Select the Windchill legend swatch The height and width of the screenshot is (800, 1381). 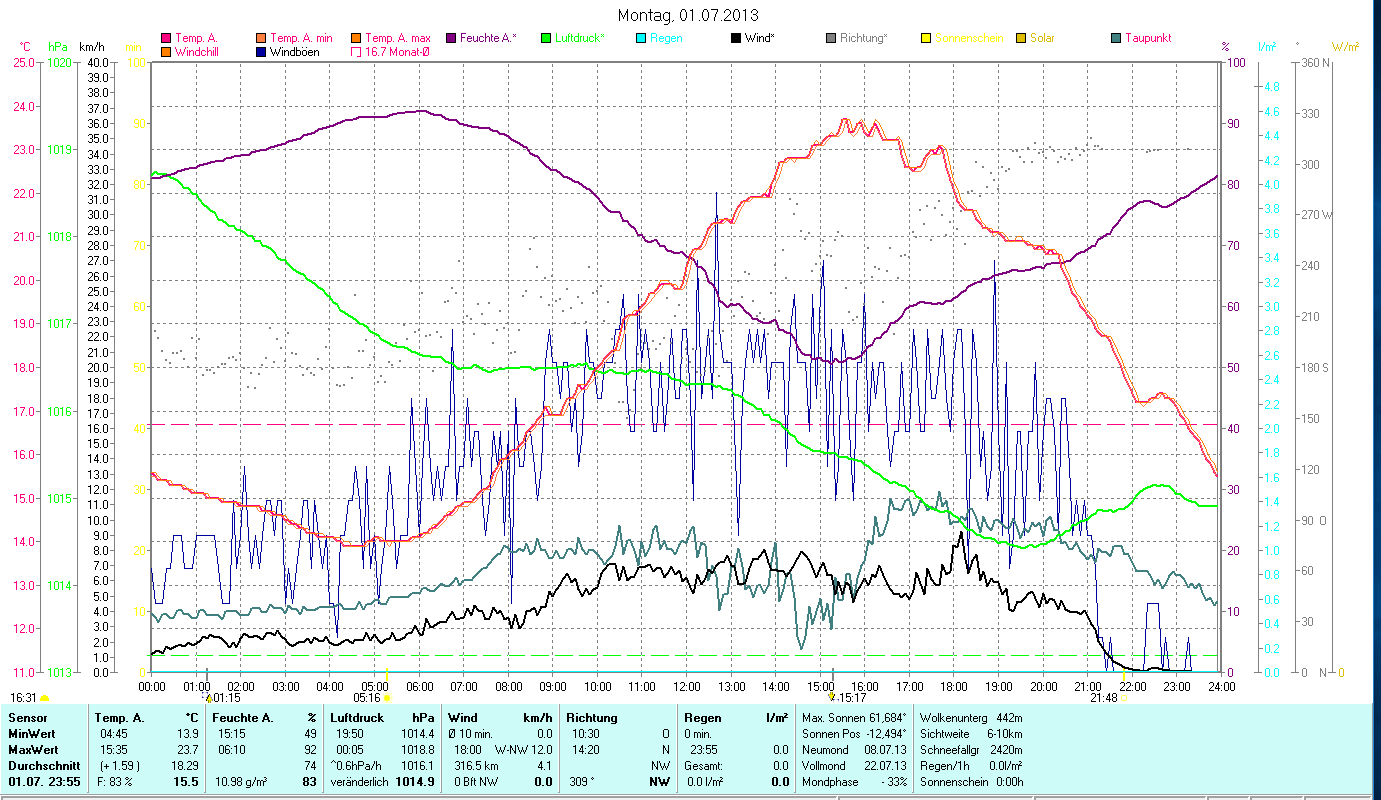(x=165, y=52)
